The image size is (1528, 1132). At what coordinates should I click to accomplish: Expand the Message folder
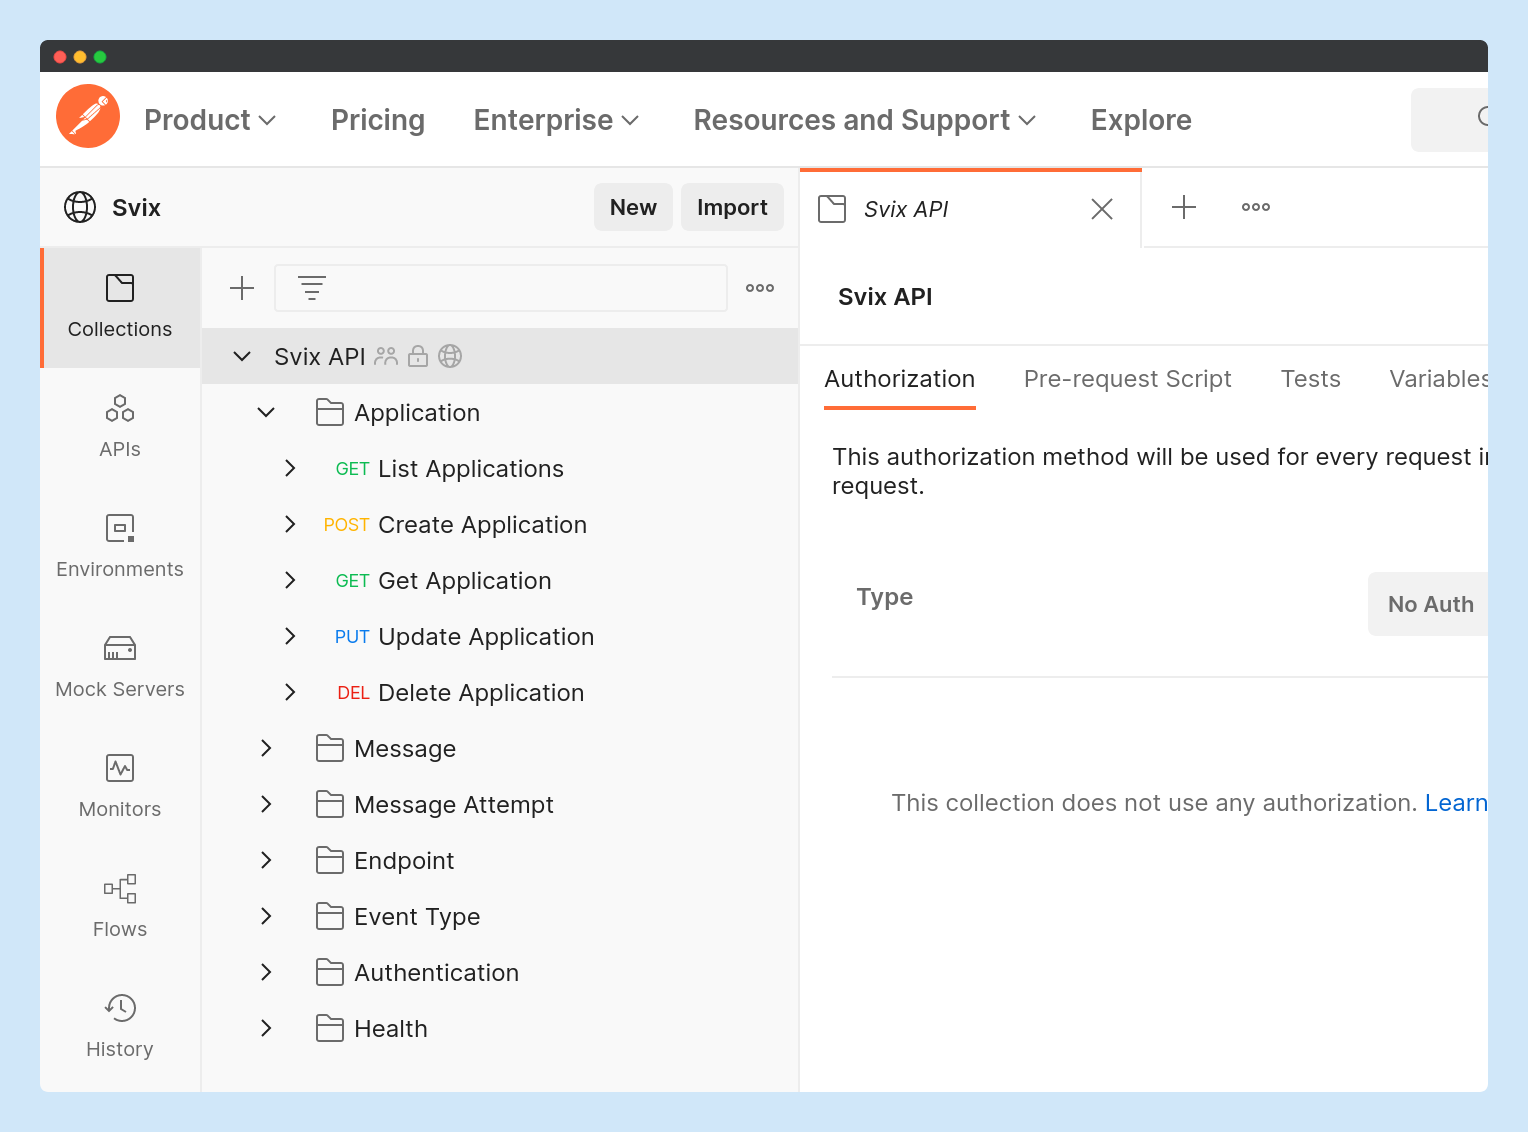click(266, 748)
